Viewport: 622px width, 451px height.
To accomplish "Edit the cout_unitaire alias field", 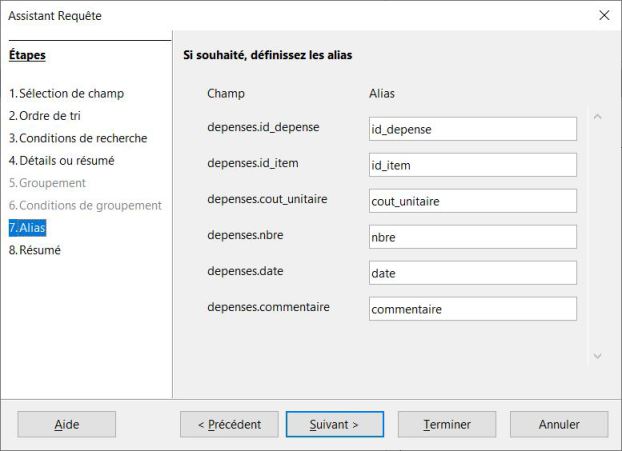I will 472,201.
